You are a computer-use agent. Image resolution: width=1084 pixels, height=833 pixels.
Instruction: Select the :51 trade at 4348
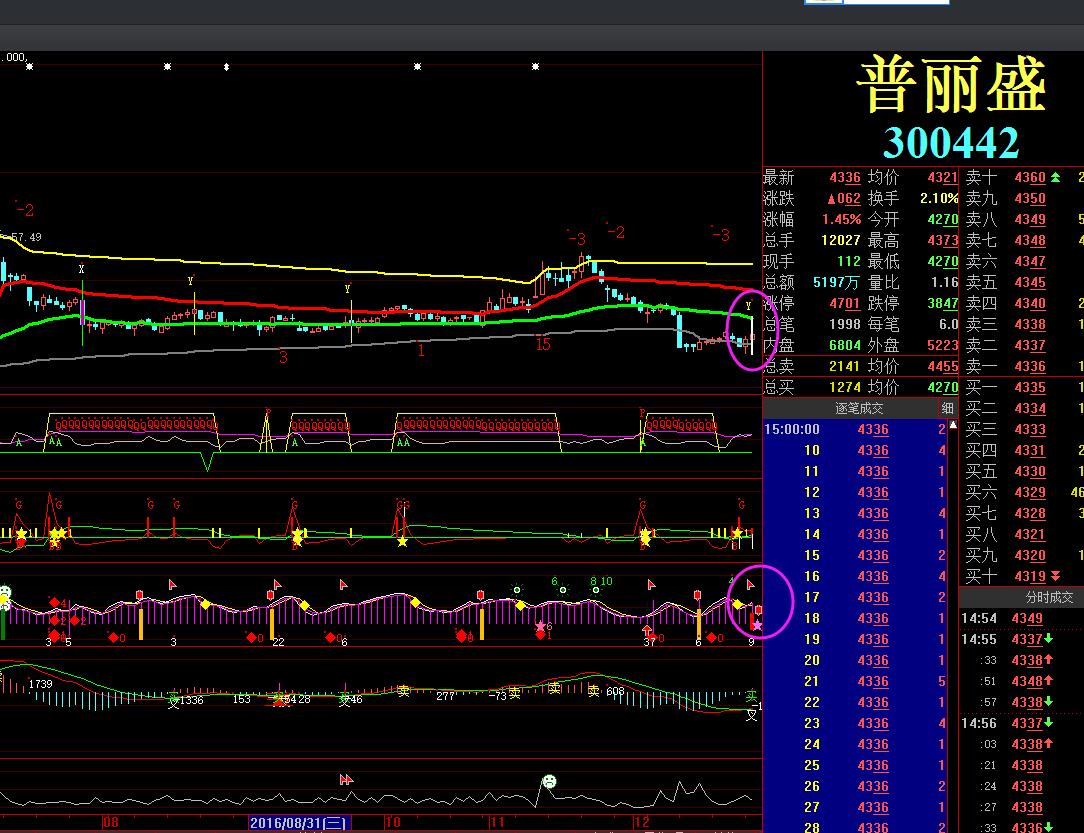[1018, 682]
